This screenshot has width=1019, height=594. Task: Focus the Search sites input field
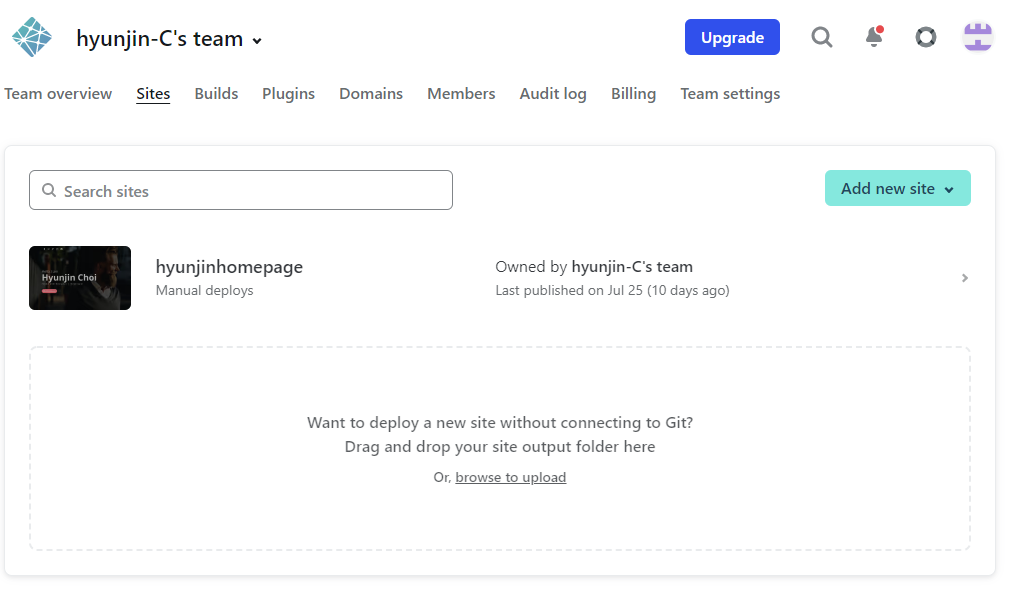point(240,190)
